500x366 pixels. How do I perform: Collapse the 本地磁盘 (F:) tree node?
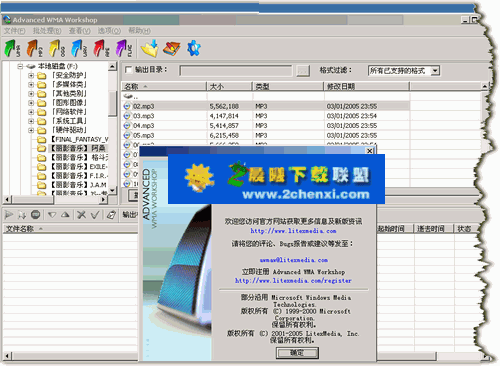coord(20,66)
